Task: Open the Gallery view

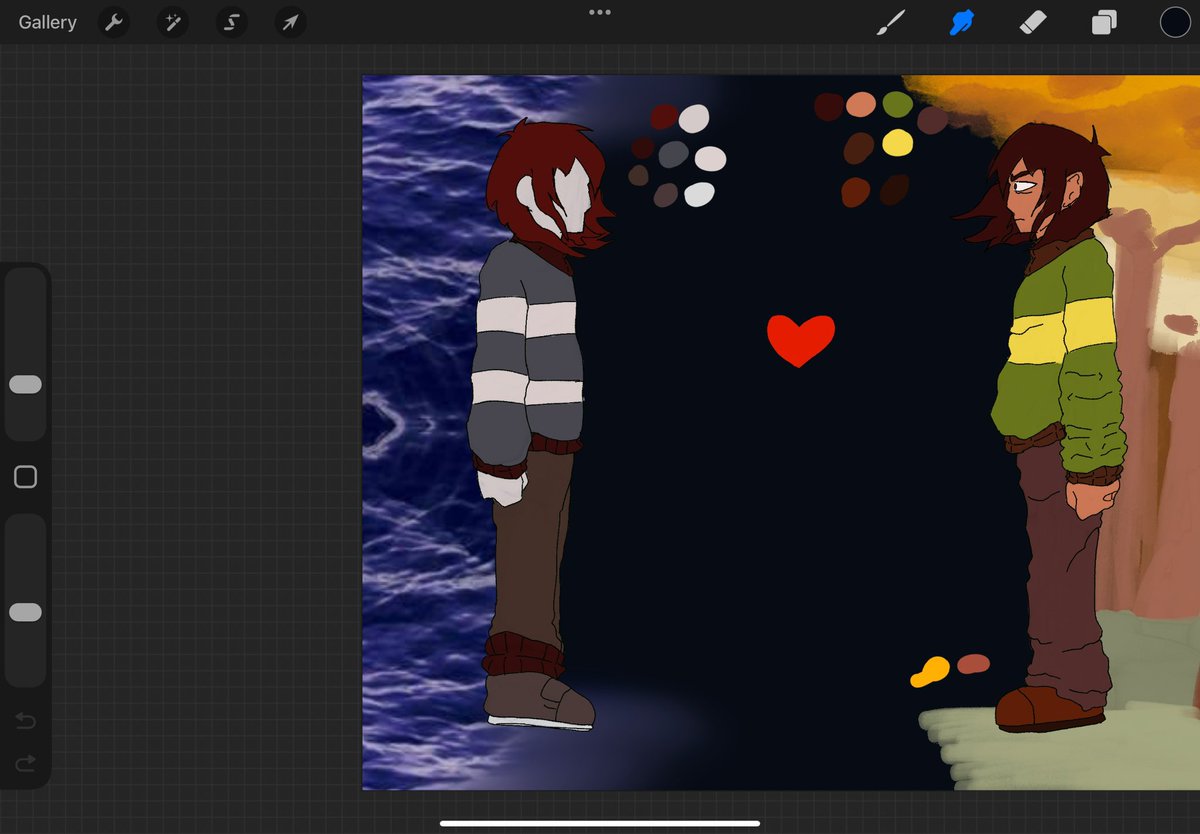Action: tap(47, 22)
